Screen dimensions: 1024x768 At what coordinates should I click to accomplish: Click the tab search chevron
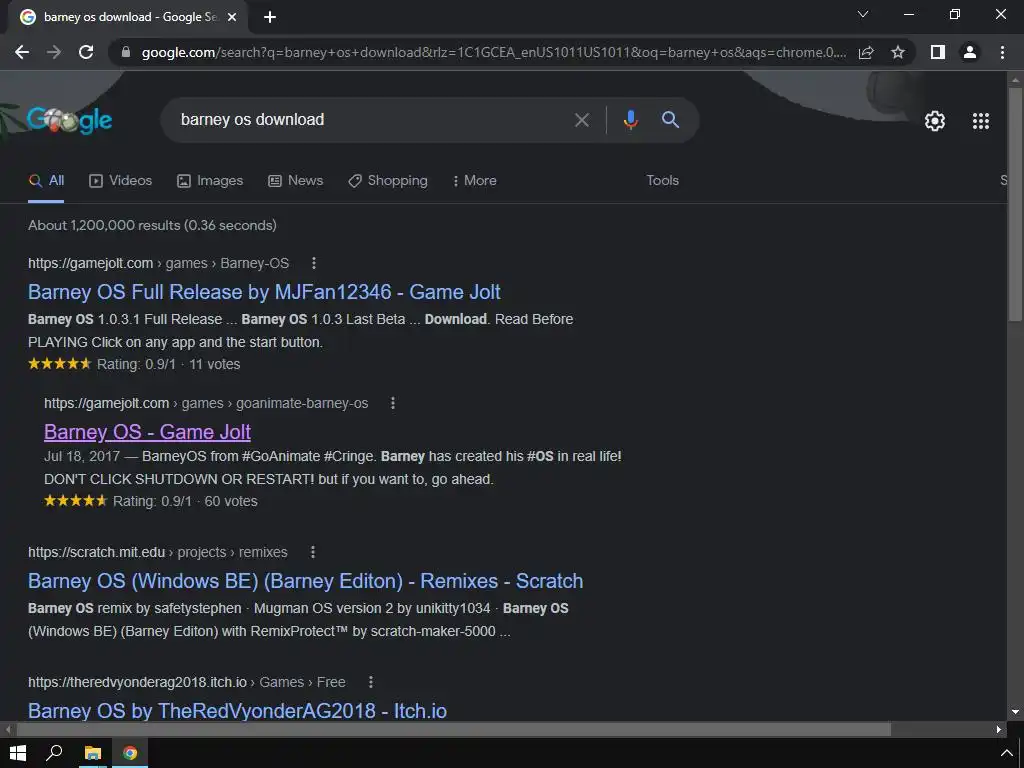pos(863,14)
